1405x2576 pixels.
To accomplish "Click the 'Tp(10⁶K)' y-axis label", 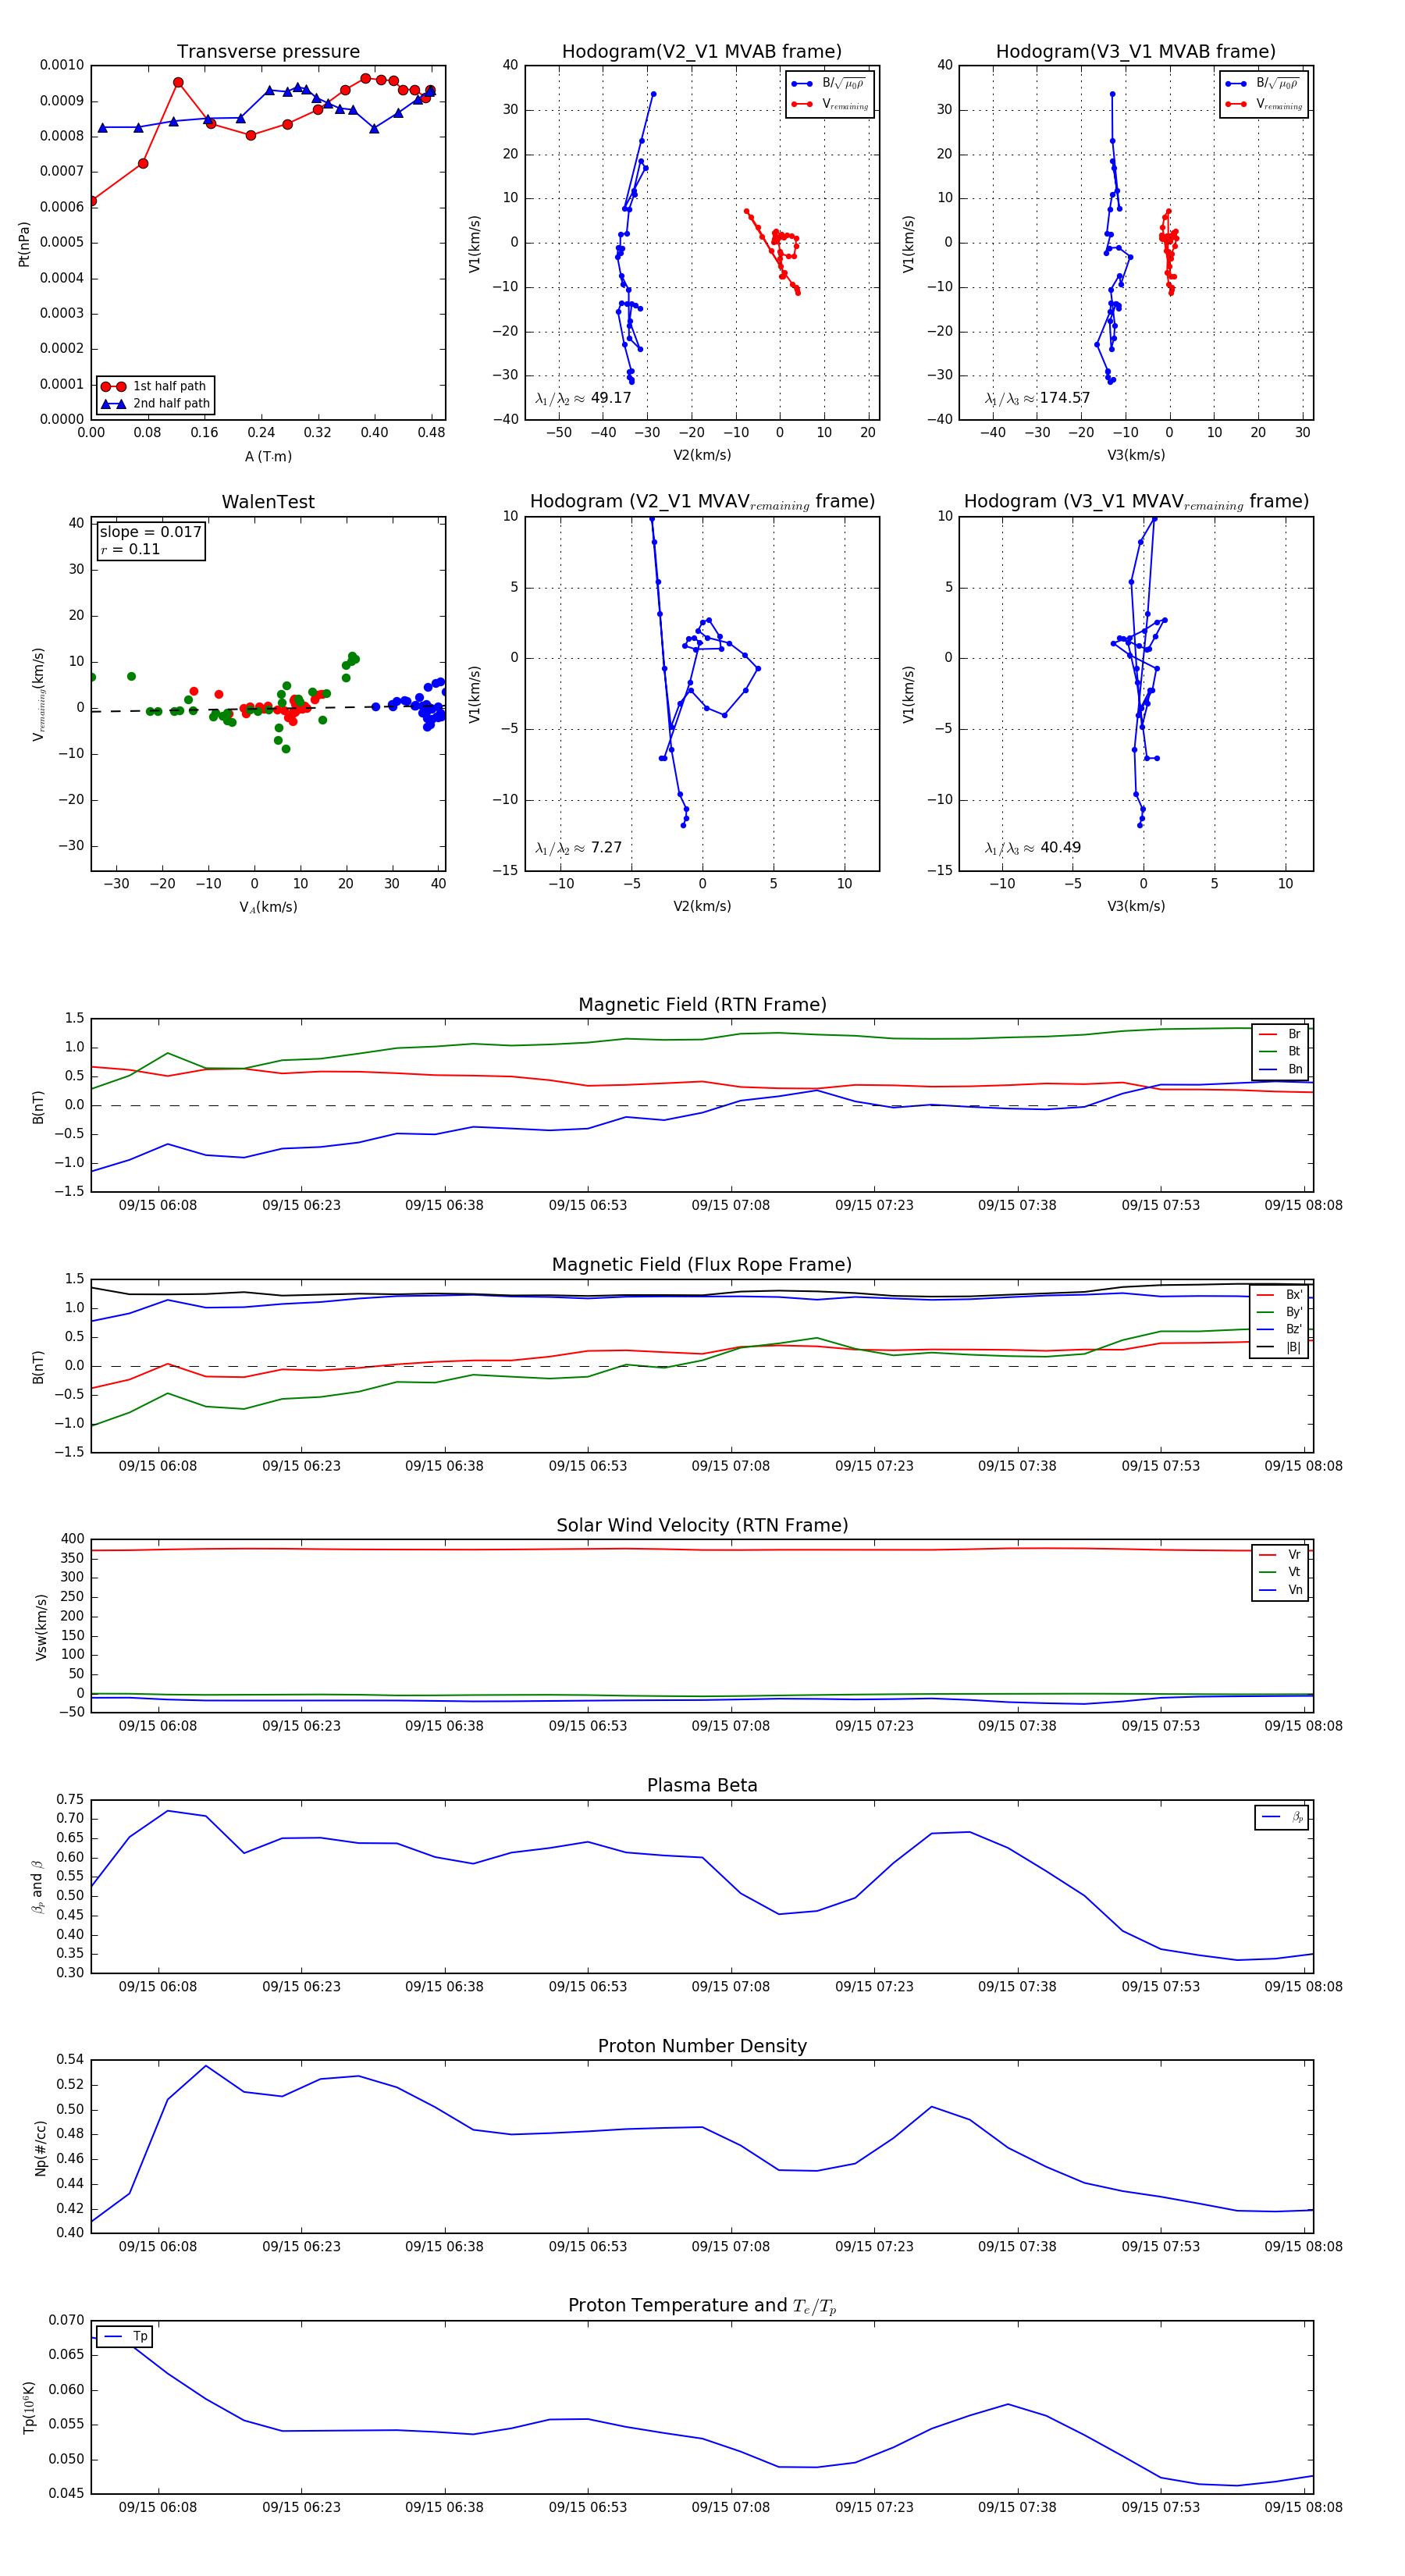I will tap(28, 2407).
